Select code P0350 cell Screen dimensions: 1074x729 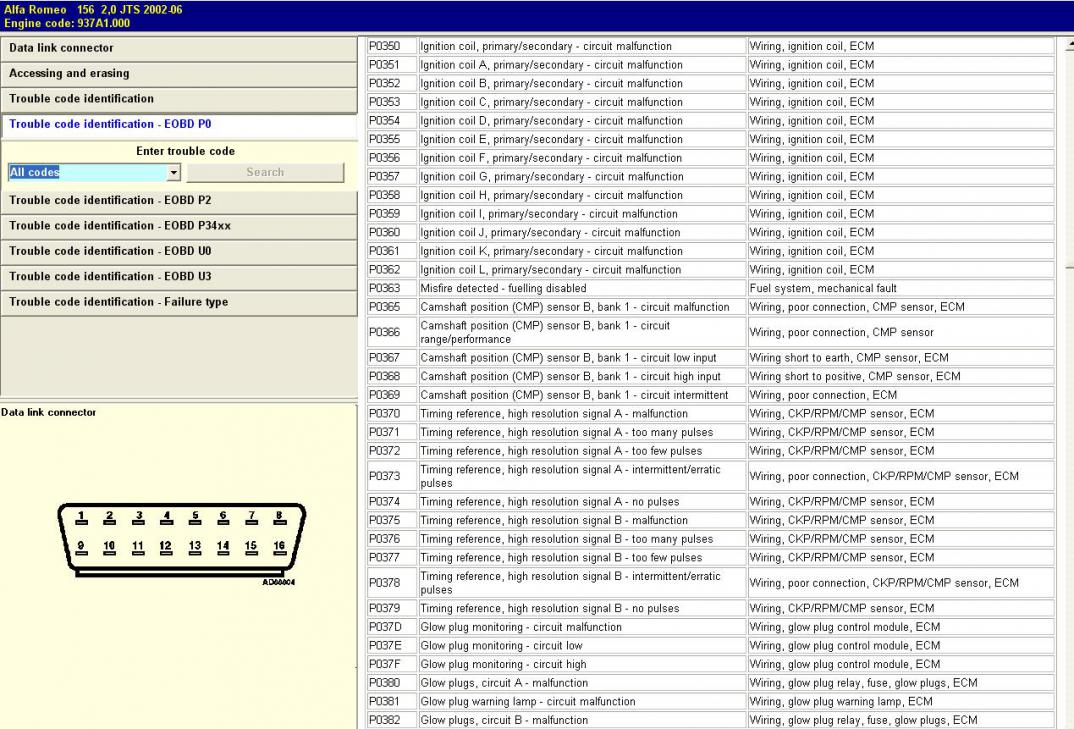392,46
